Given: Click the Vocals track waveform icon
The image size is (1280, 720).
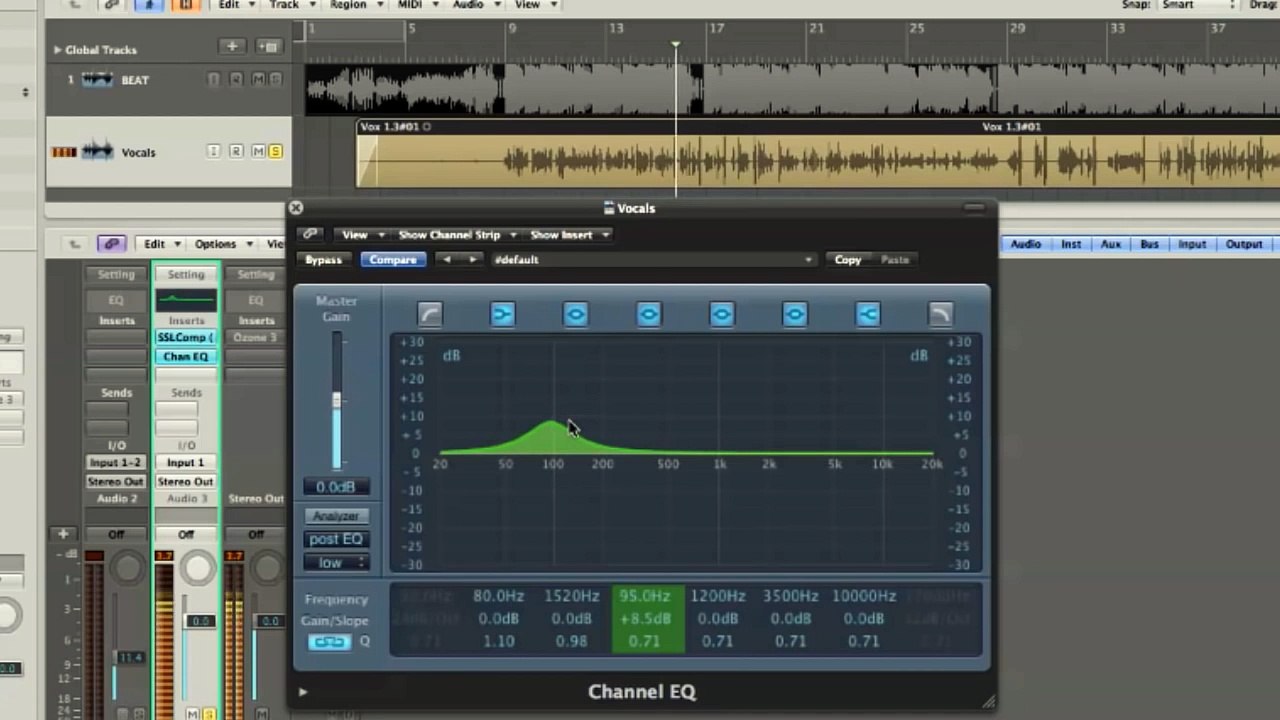Looking at the screenshot, I should tap(97, 152).
